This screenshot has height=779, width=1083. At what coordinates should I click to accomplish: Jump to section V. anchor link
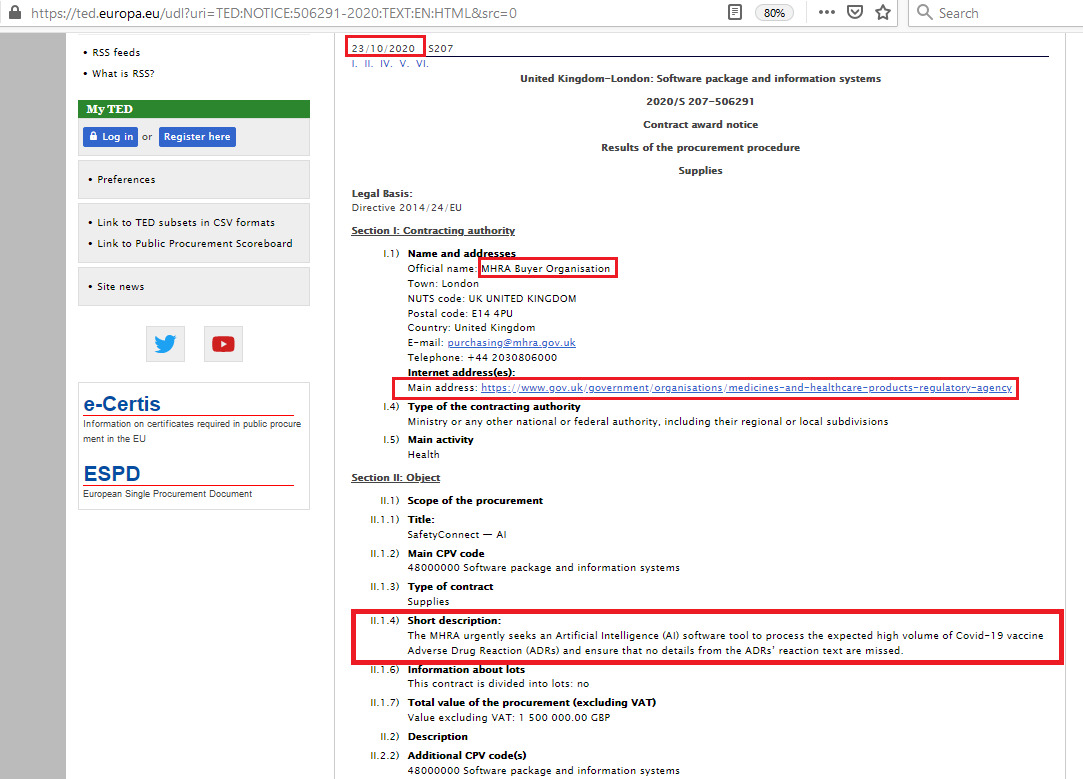click(x=403, y=64)
